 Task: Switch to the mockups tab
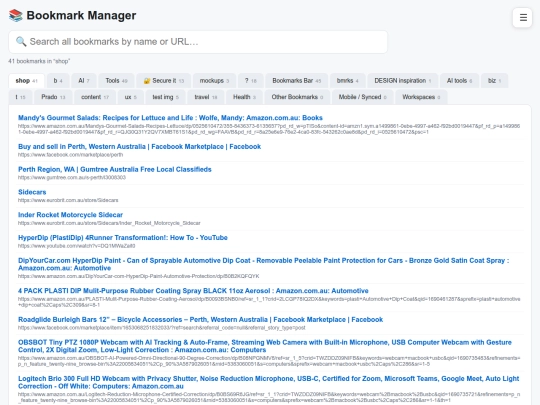pyautogui.click(x=214, y=81)
